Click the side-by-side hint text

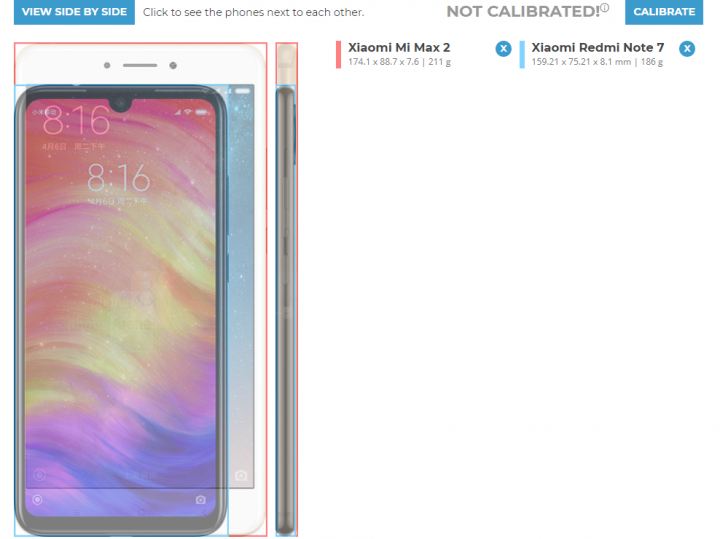[x=253, y=12]
